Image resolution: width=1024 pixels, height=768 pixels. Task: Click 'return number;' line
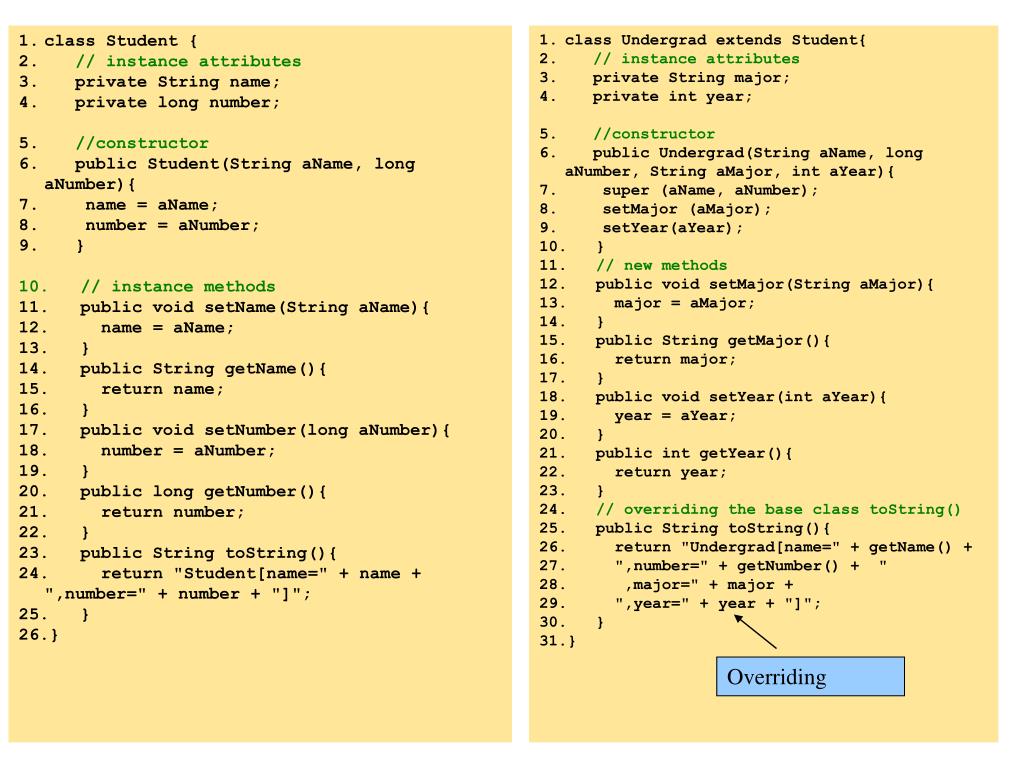[x=172, y=512]
